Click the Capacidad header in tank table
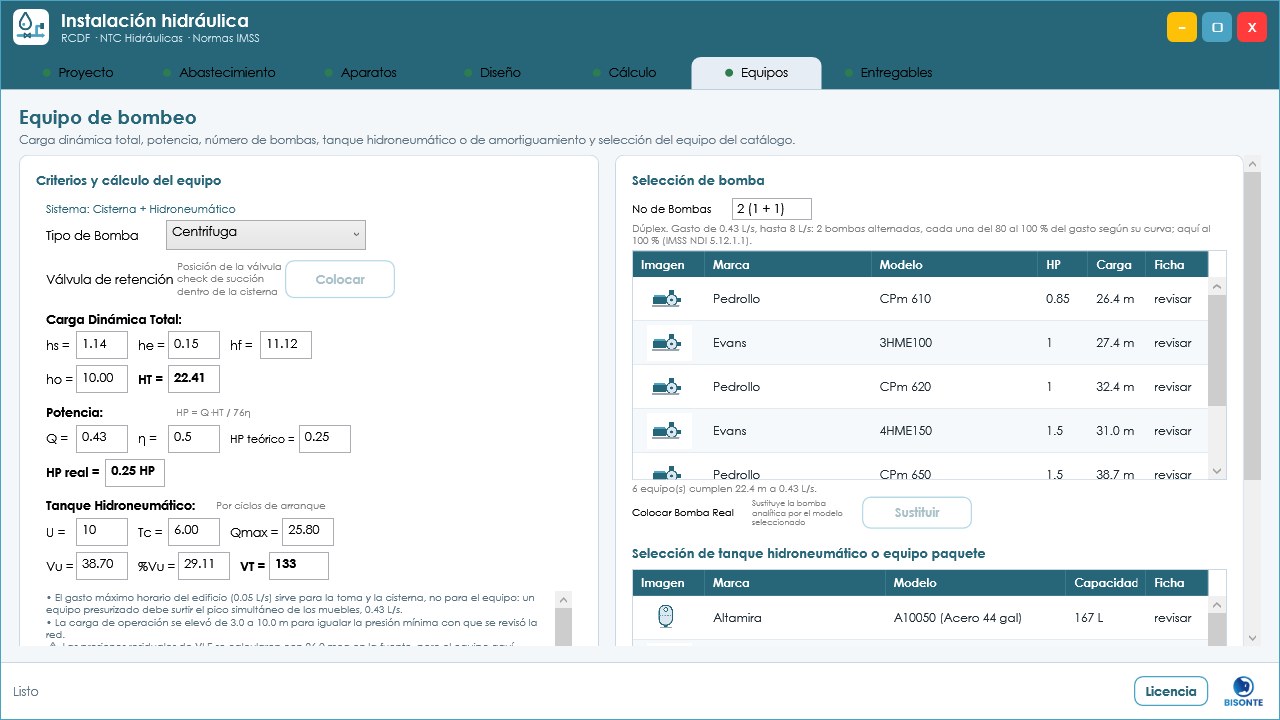 1105,583
